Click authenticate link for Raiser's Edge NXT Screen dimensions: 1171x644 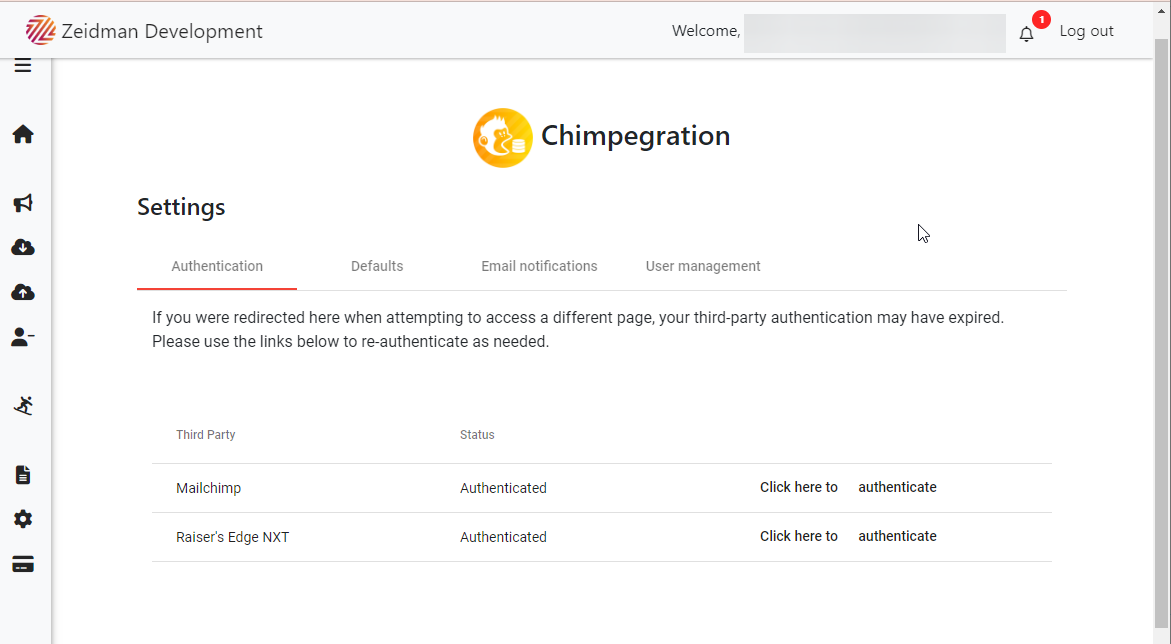coord(897,536)
